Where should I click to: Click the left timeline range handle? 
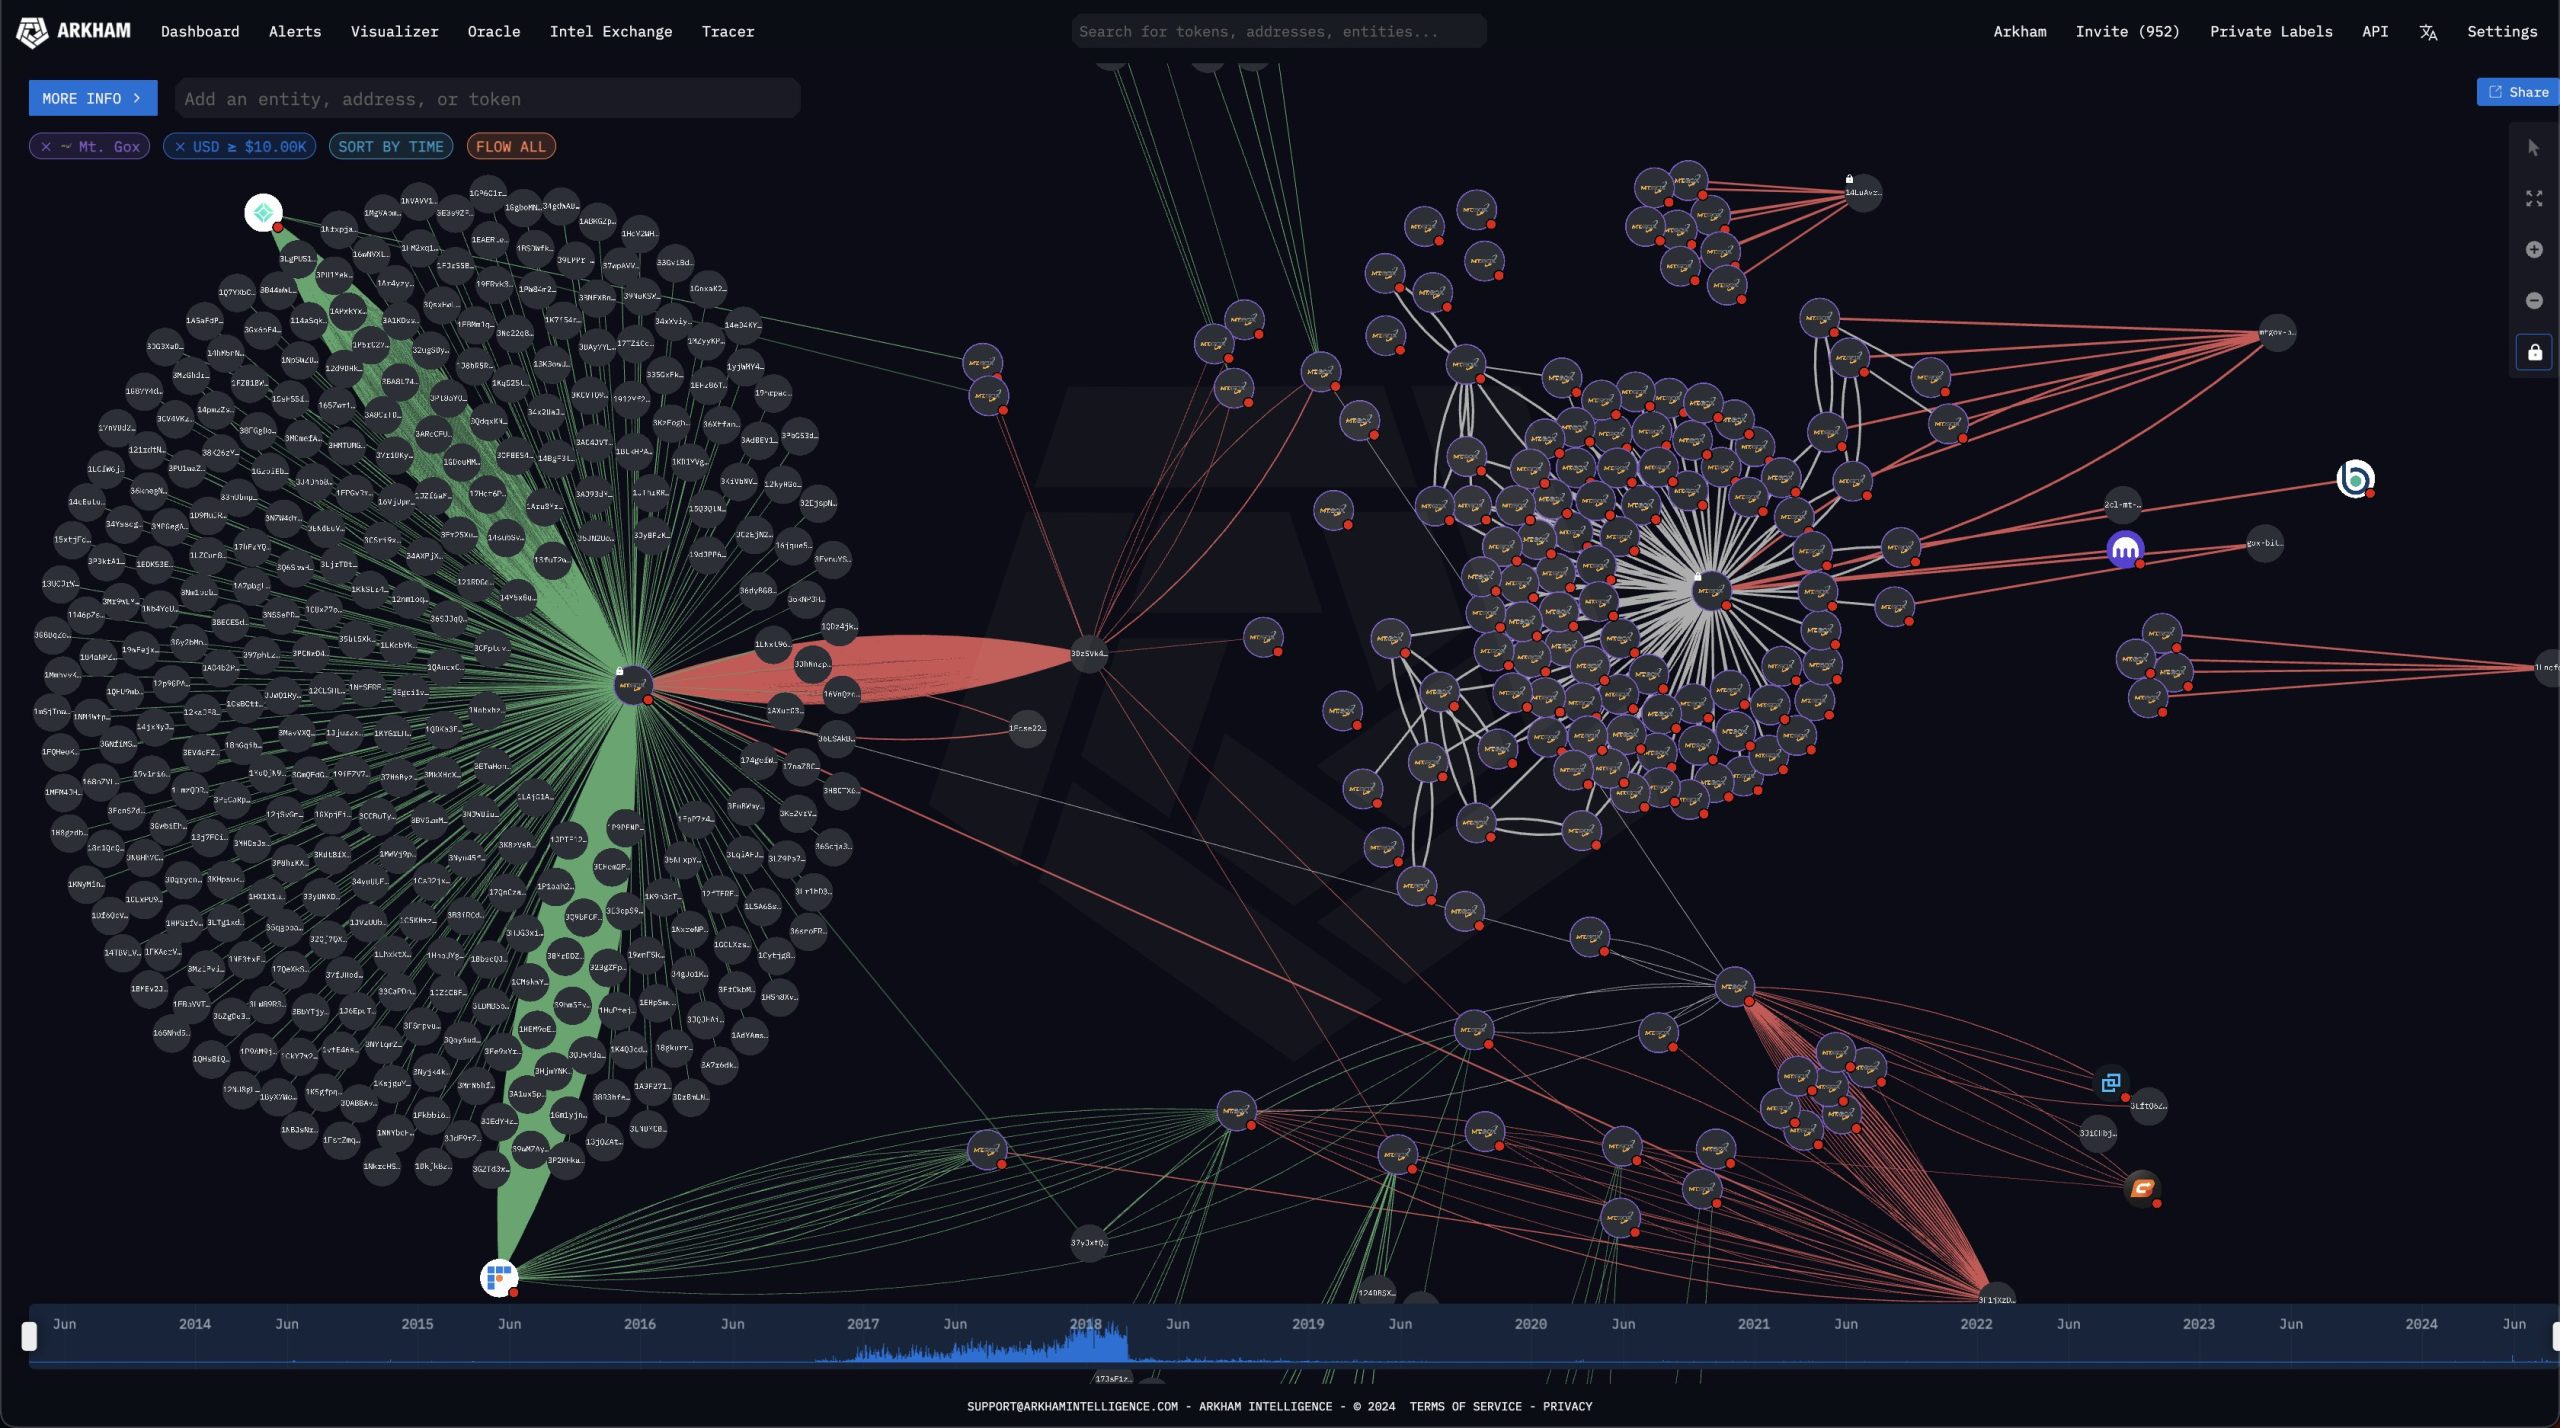[29, 1336]
